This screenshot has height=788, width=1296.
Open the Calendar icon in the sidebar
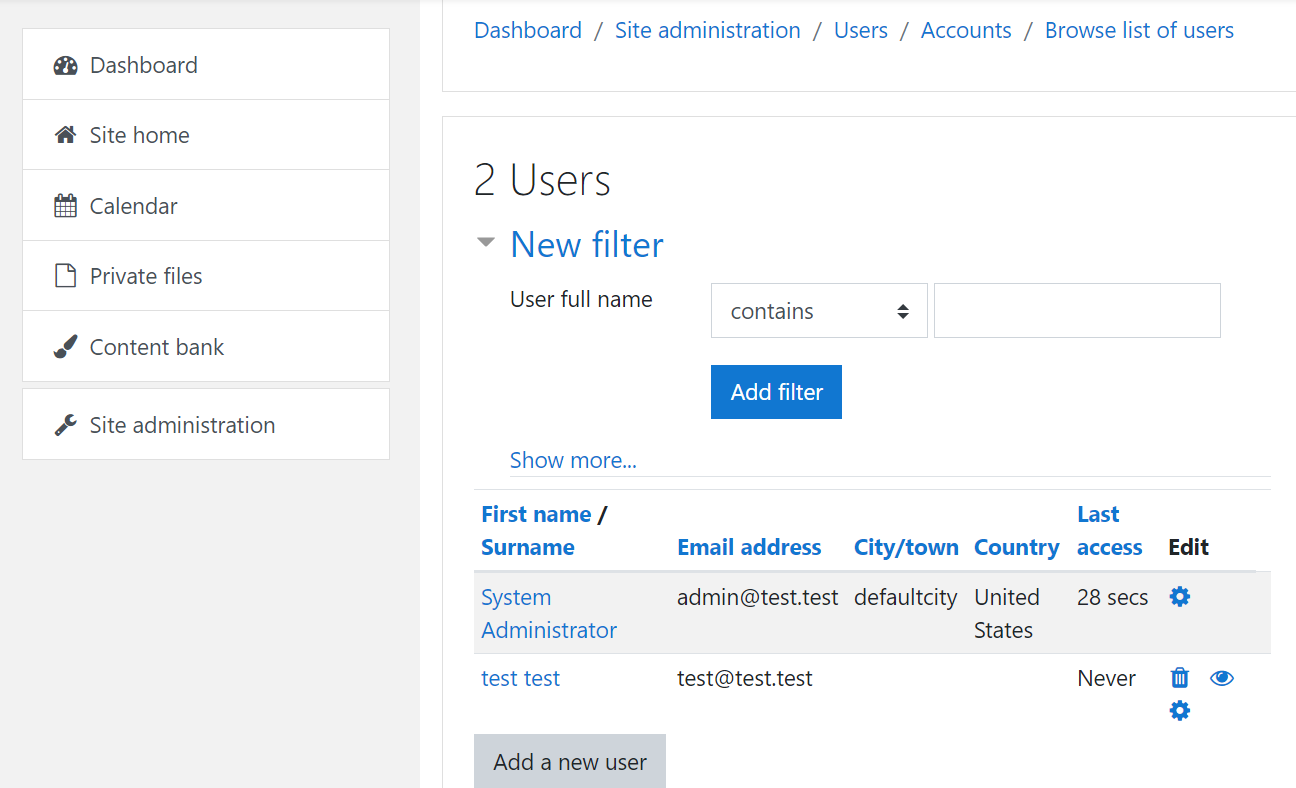pyautogui.click(x=65, y=205)
